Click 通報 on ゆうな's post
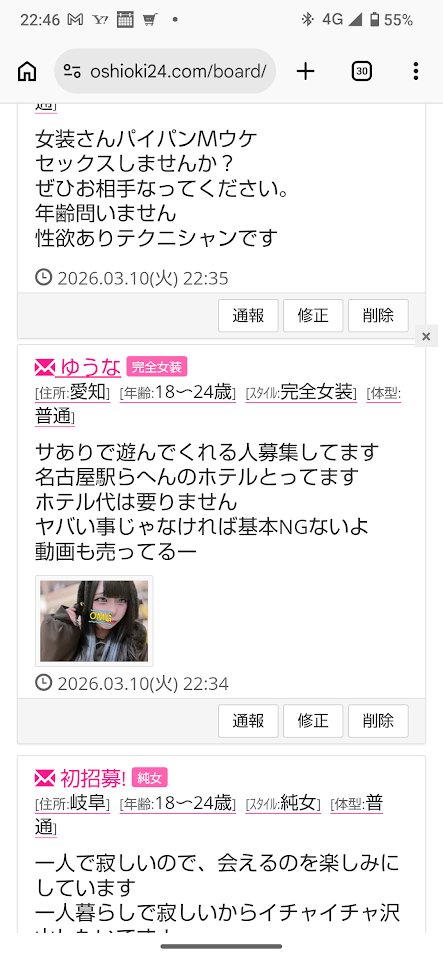 click(248, 721)
